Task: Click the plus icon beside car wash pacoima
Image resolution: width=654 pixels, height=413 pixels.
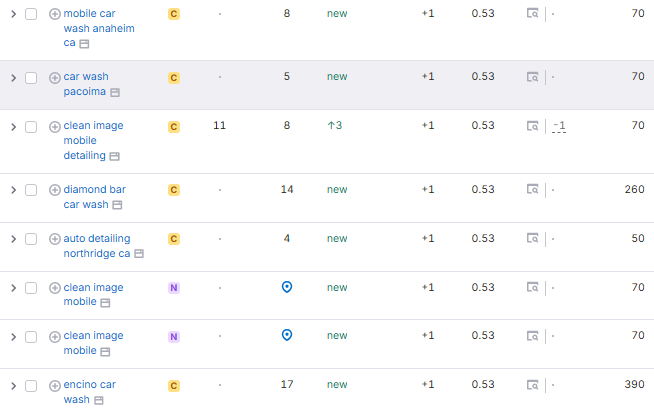Action: (x=55, y=77)
